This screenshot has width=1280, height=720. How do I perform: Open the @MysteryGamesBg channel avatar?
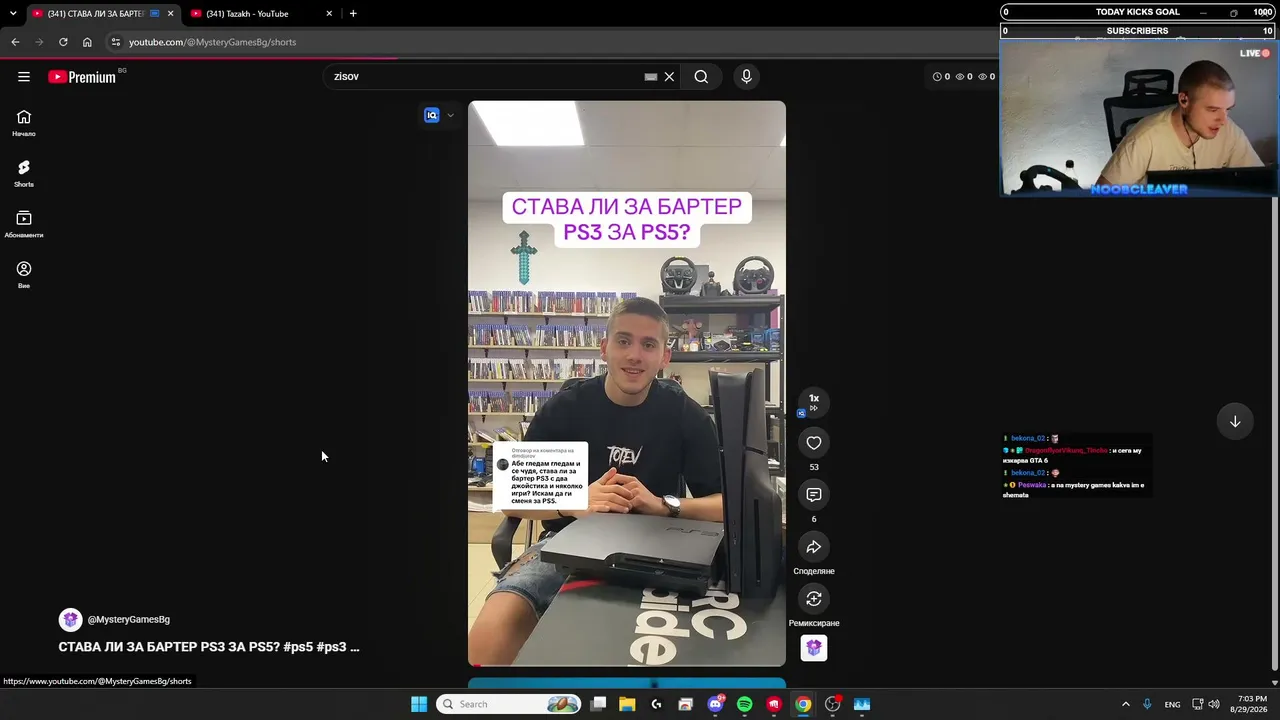70,620
